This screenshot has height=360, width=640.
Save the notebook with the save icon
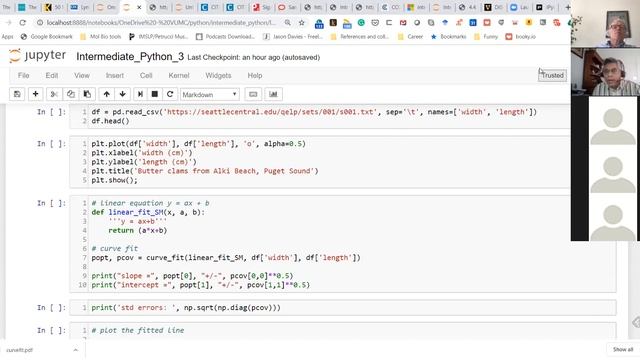(x=17, y=94)
